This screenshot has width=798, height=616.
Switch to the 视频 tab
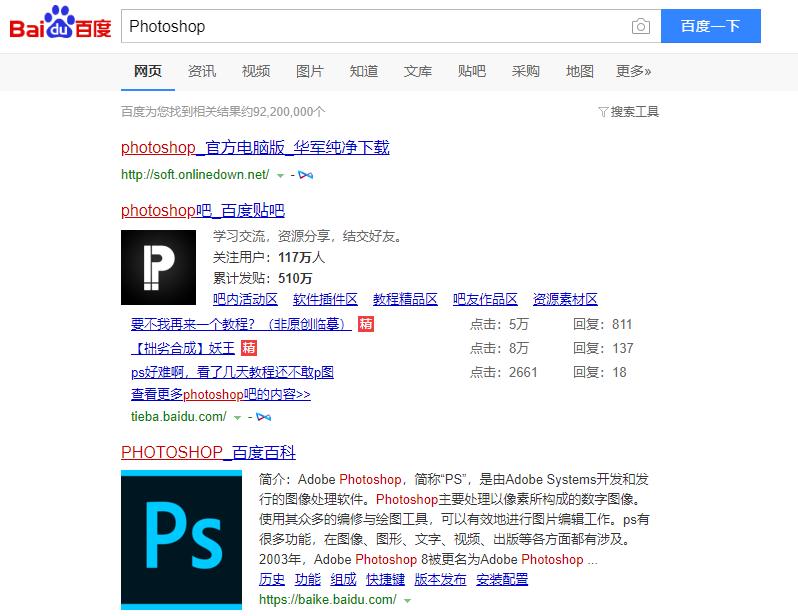point(256,71)
